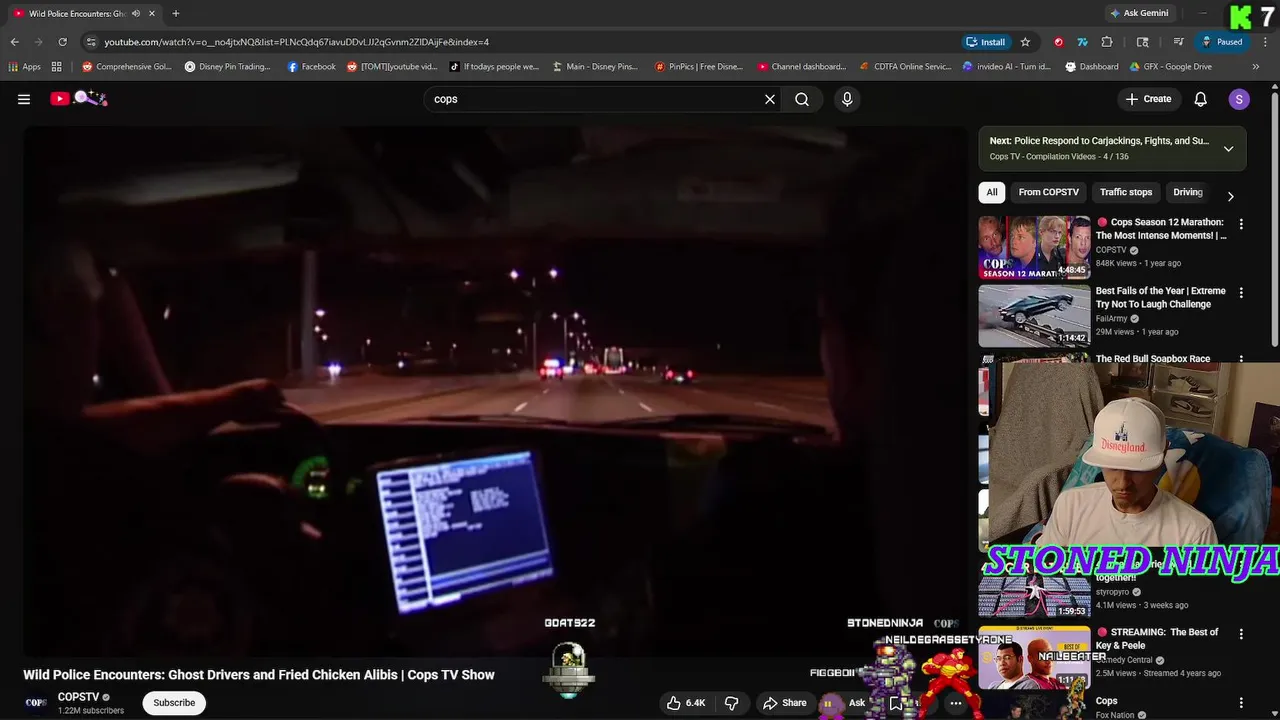
Task: Select the 'Driving' filter chip
Action: [1188, 192]
